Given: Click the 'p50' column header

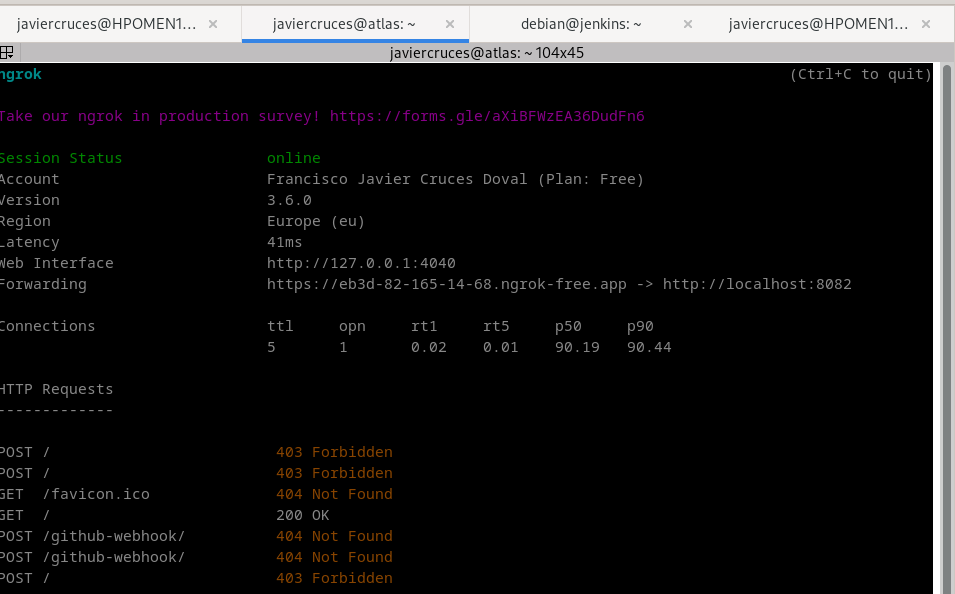Looking at the screenshot, I should click(568, 327).
